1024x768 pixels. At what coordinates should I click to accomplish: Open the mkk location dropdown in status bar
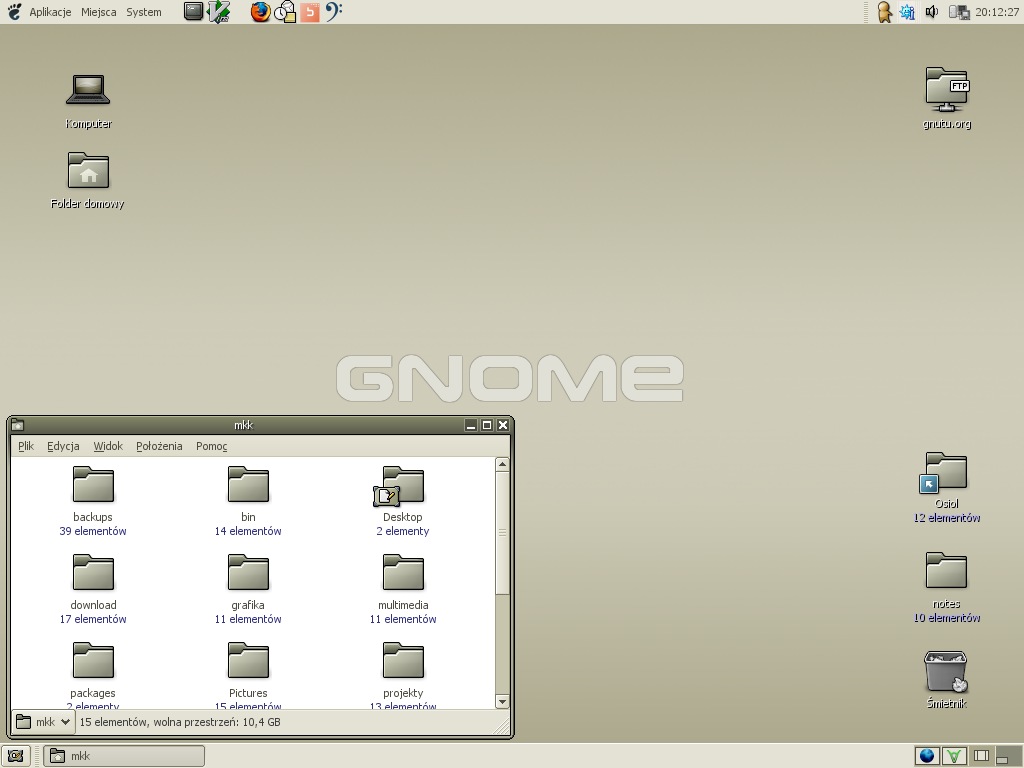pyautogui.click(x=43, y=722)
